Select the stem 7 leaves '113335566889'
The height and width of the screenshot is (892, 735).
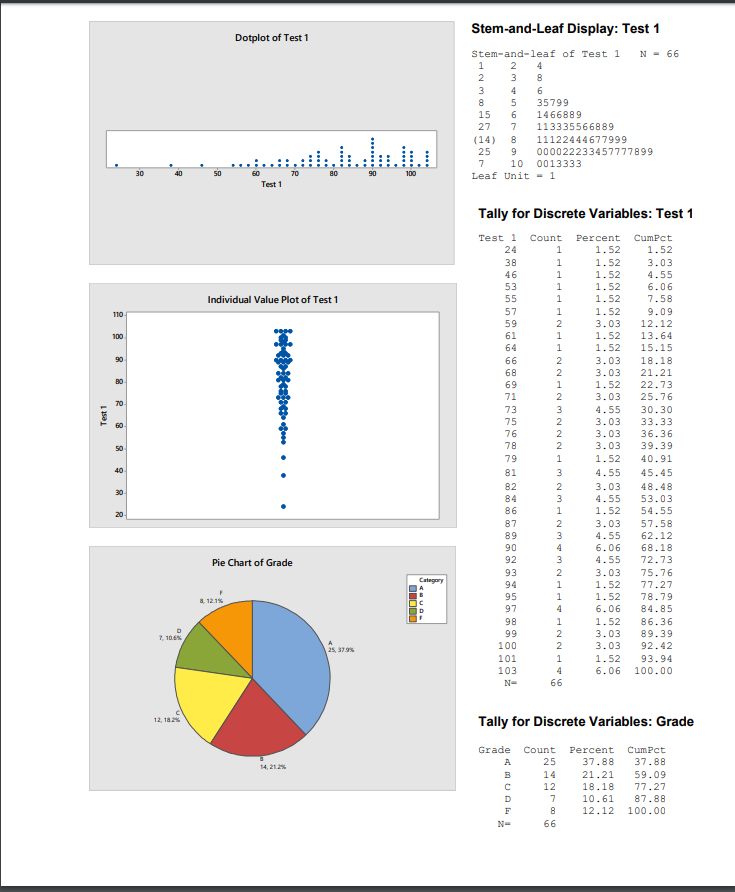575,127
